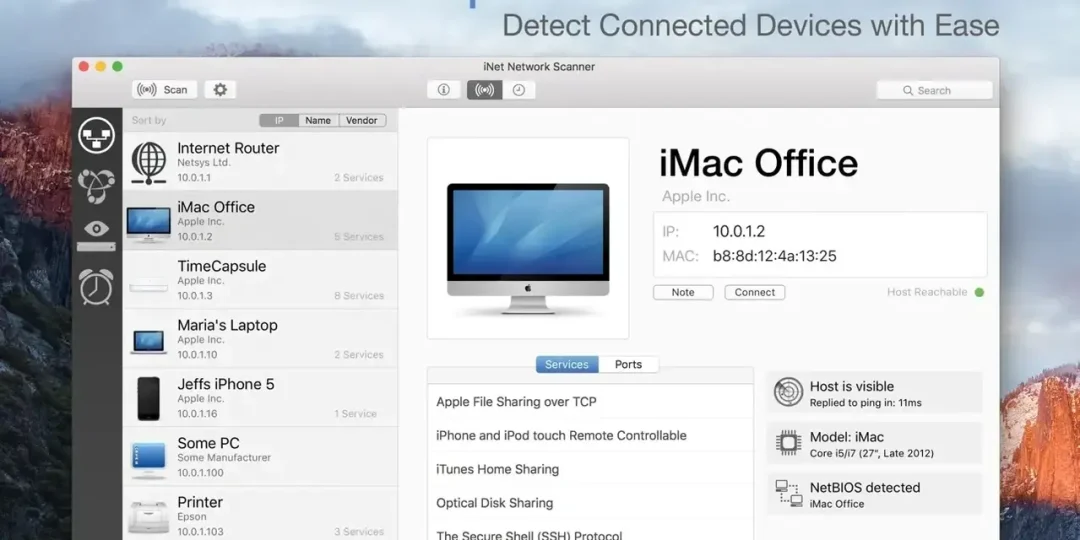Open the network scanner sidebar icon
The height and width of the screenshot is (540, 1080).
(96, 136)
